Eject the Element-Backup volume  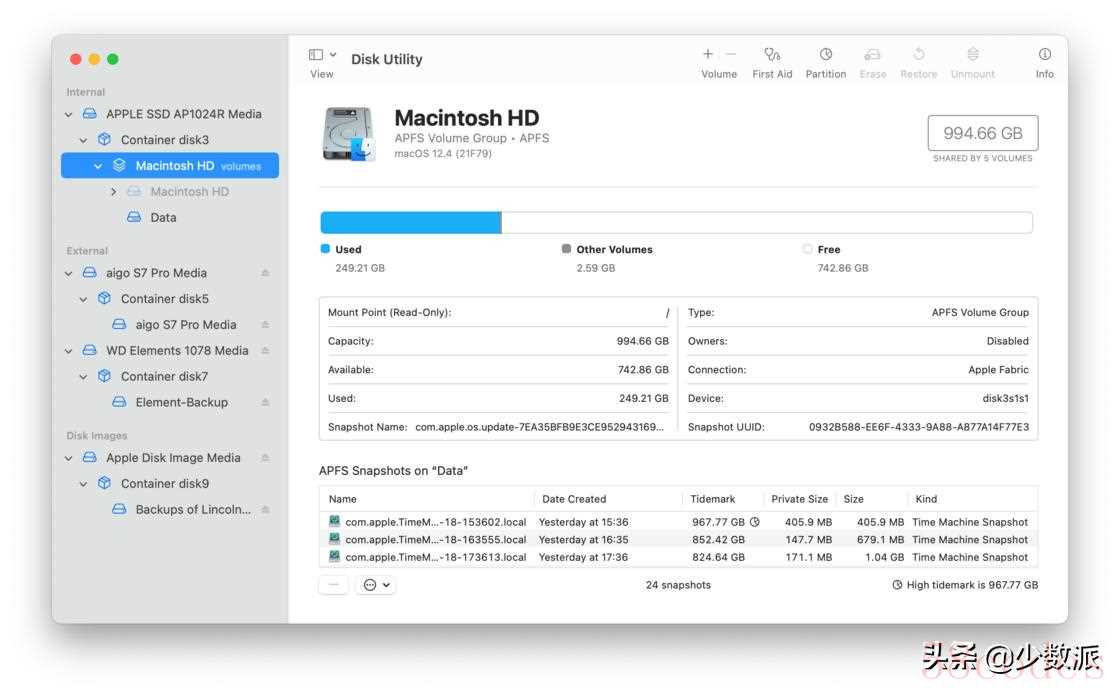click(x=265, y=402)
